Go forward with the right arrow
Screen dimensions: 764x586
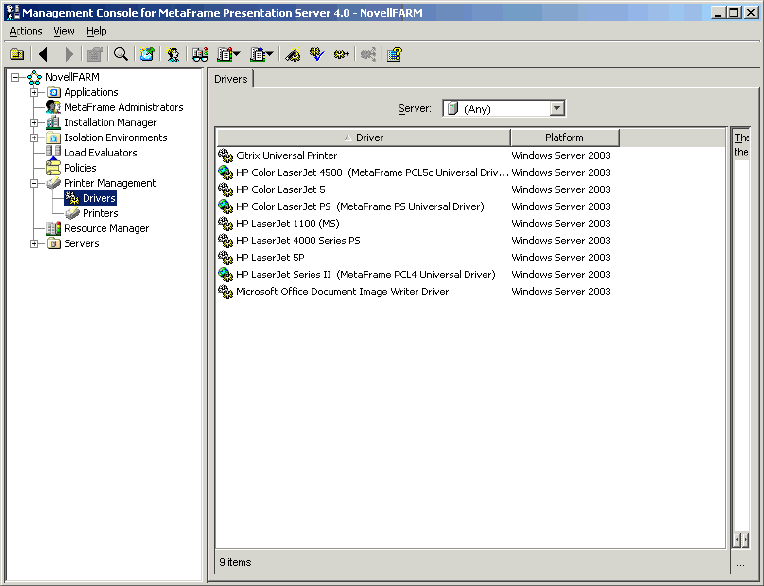tap(69, 54)
